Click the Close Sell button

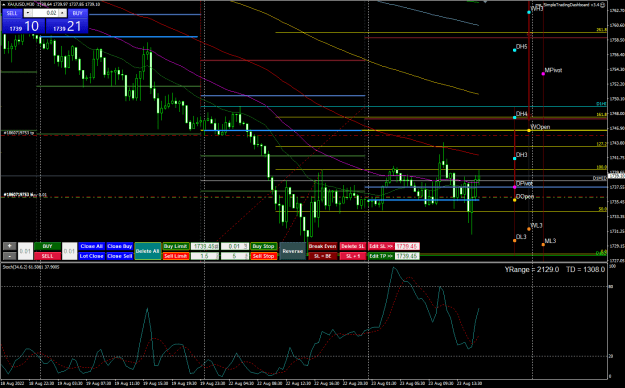point(120,256)
